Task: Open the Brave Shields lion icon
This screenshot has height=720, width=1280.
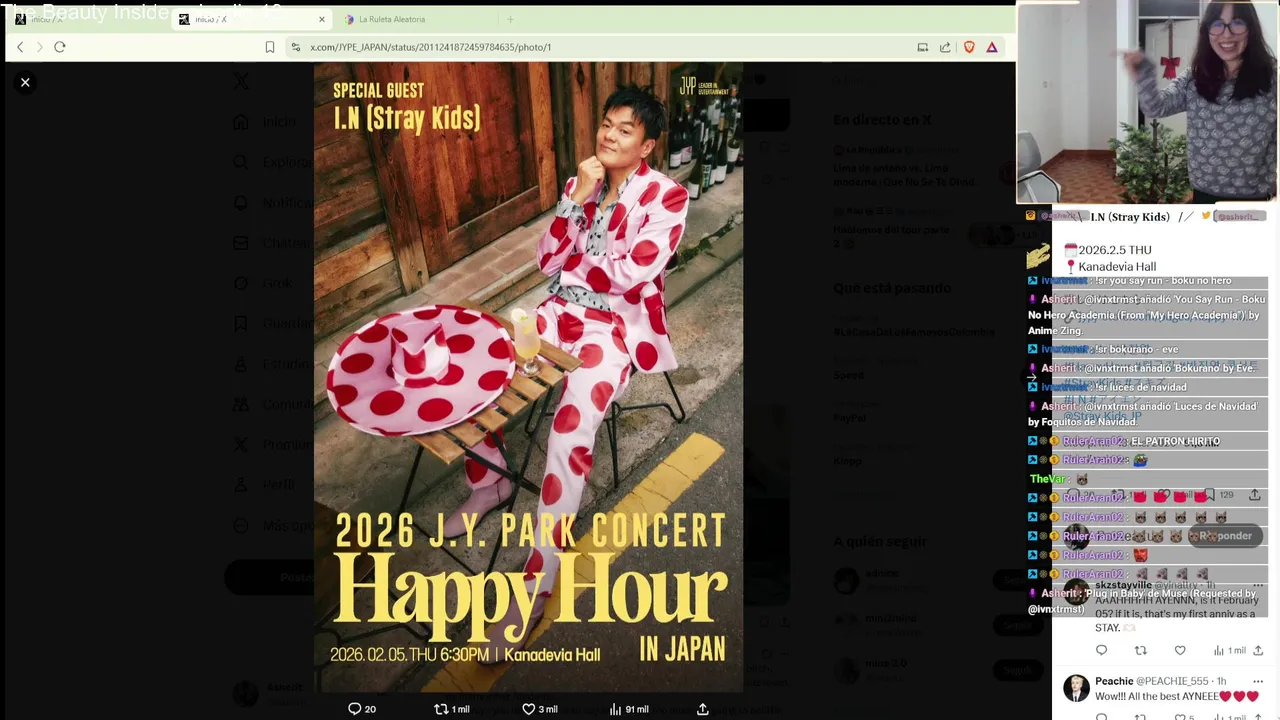Action: pyautogui.click(x=969, y=47)
